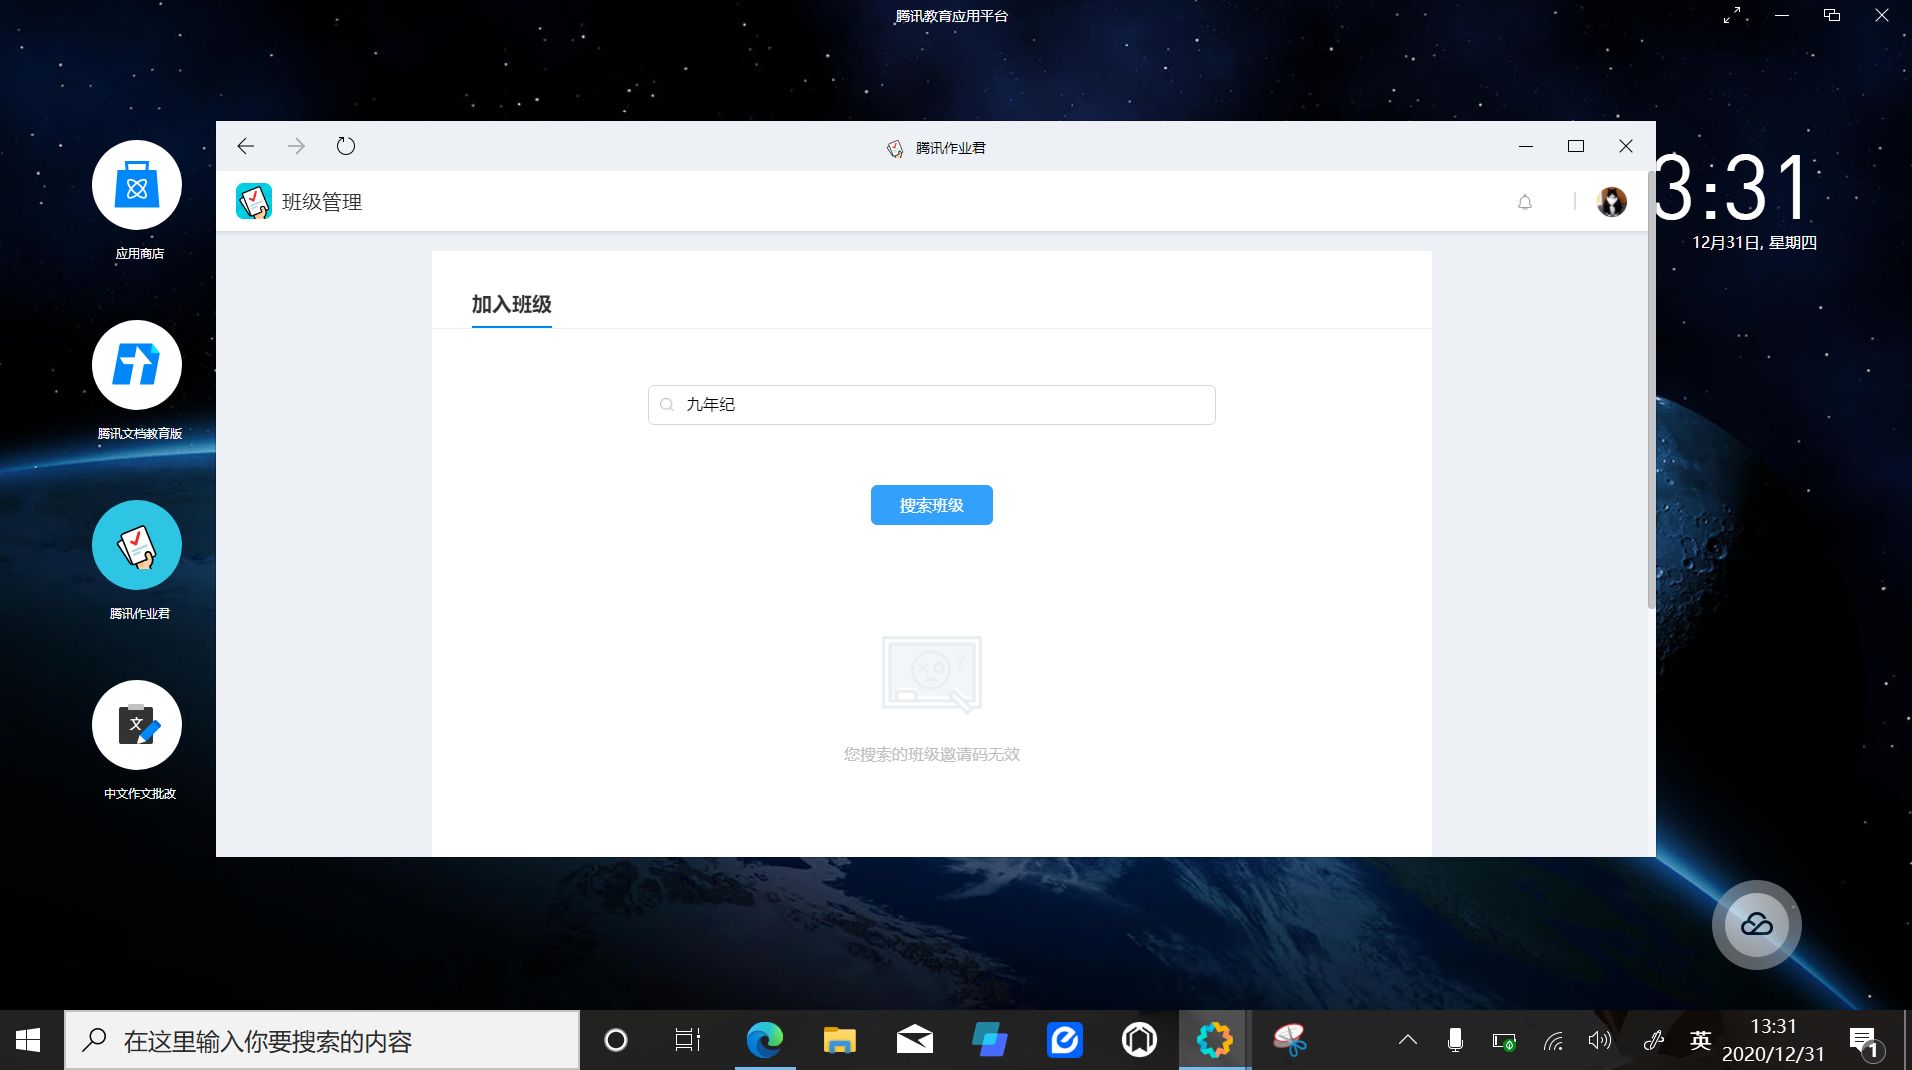Select the 加入班级 tab
This screenshot has width=1912, height=1070.
pos(511,304)
